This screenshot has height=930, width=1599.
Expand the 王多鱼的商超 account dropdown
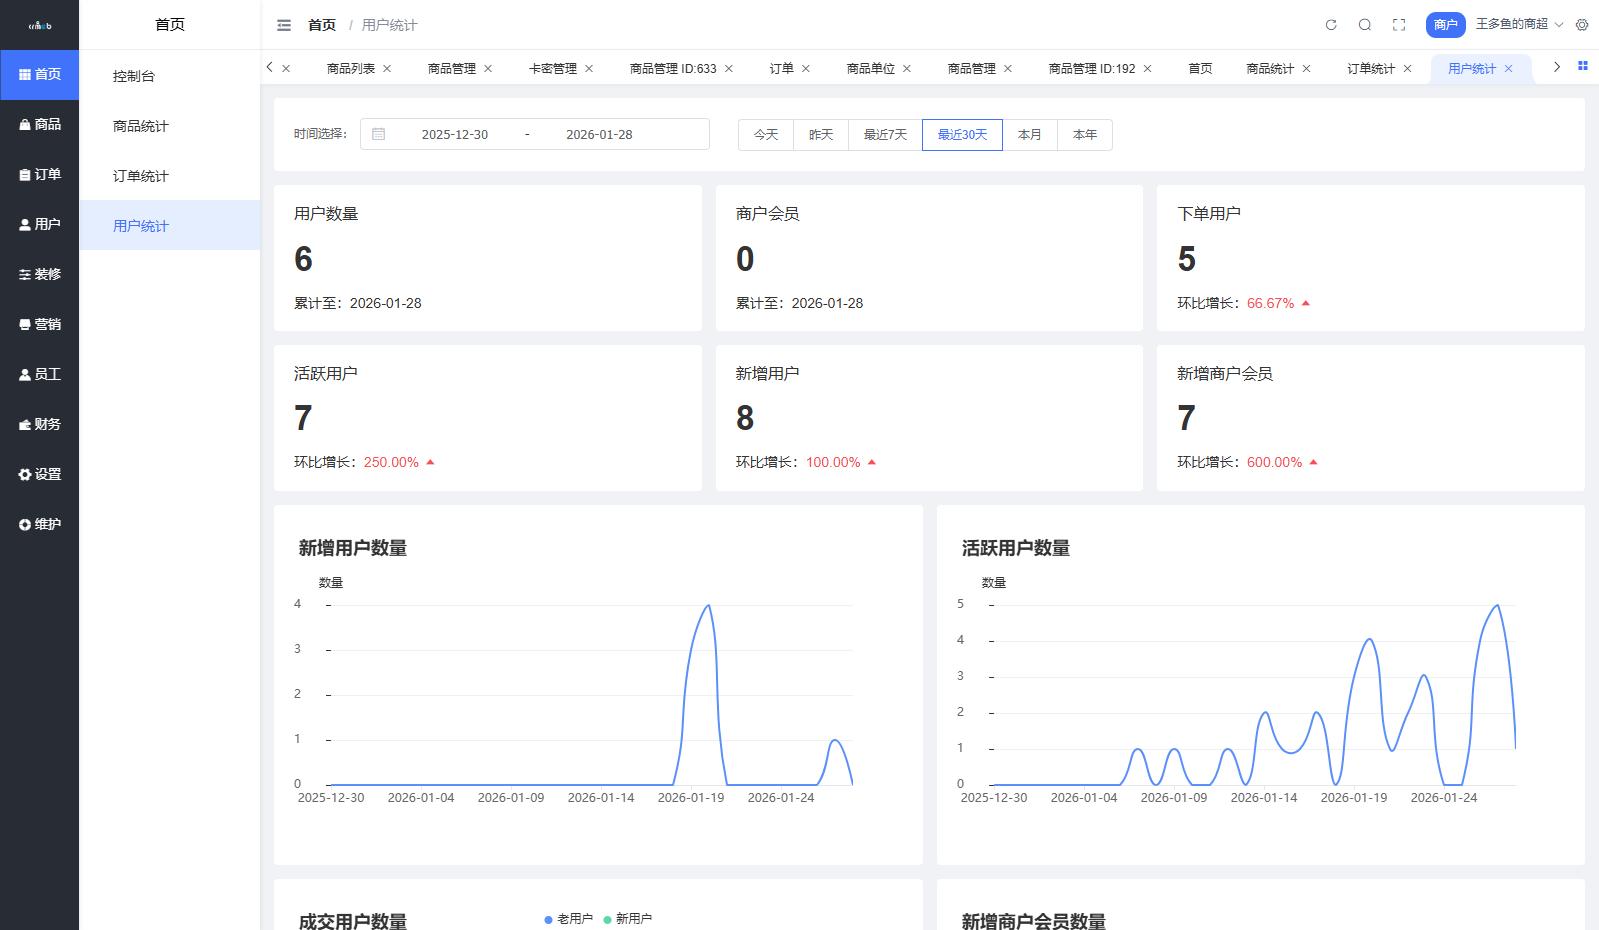[x=1518, y=24]
